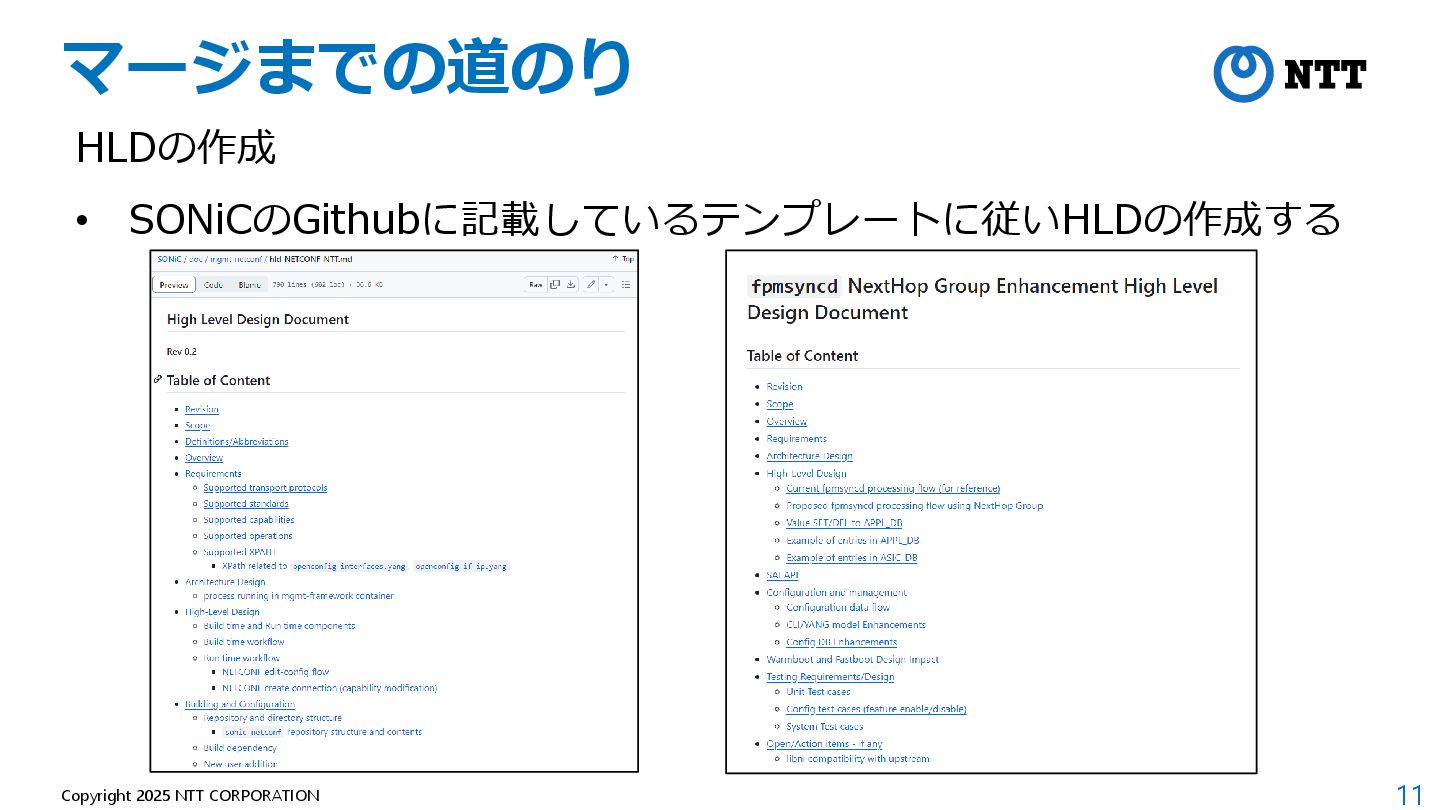
Task: Open Overview link in NETCONF contents
Action: click(204, 458)
